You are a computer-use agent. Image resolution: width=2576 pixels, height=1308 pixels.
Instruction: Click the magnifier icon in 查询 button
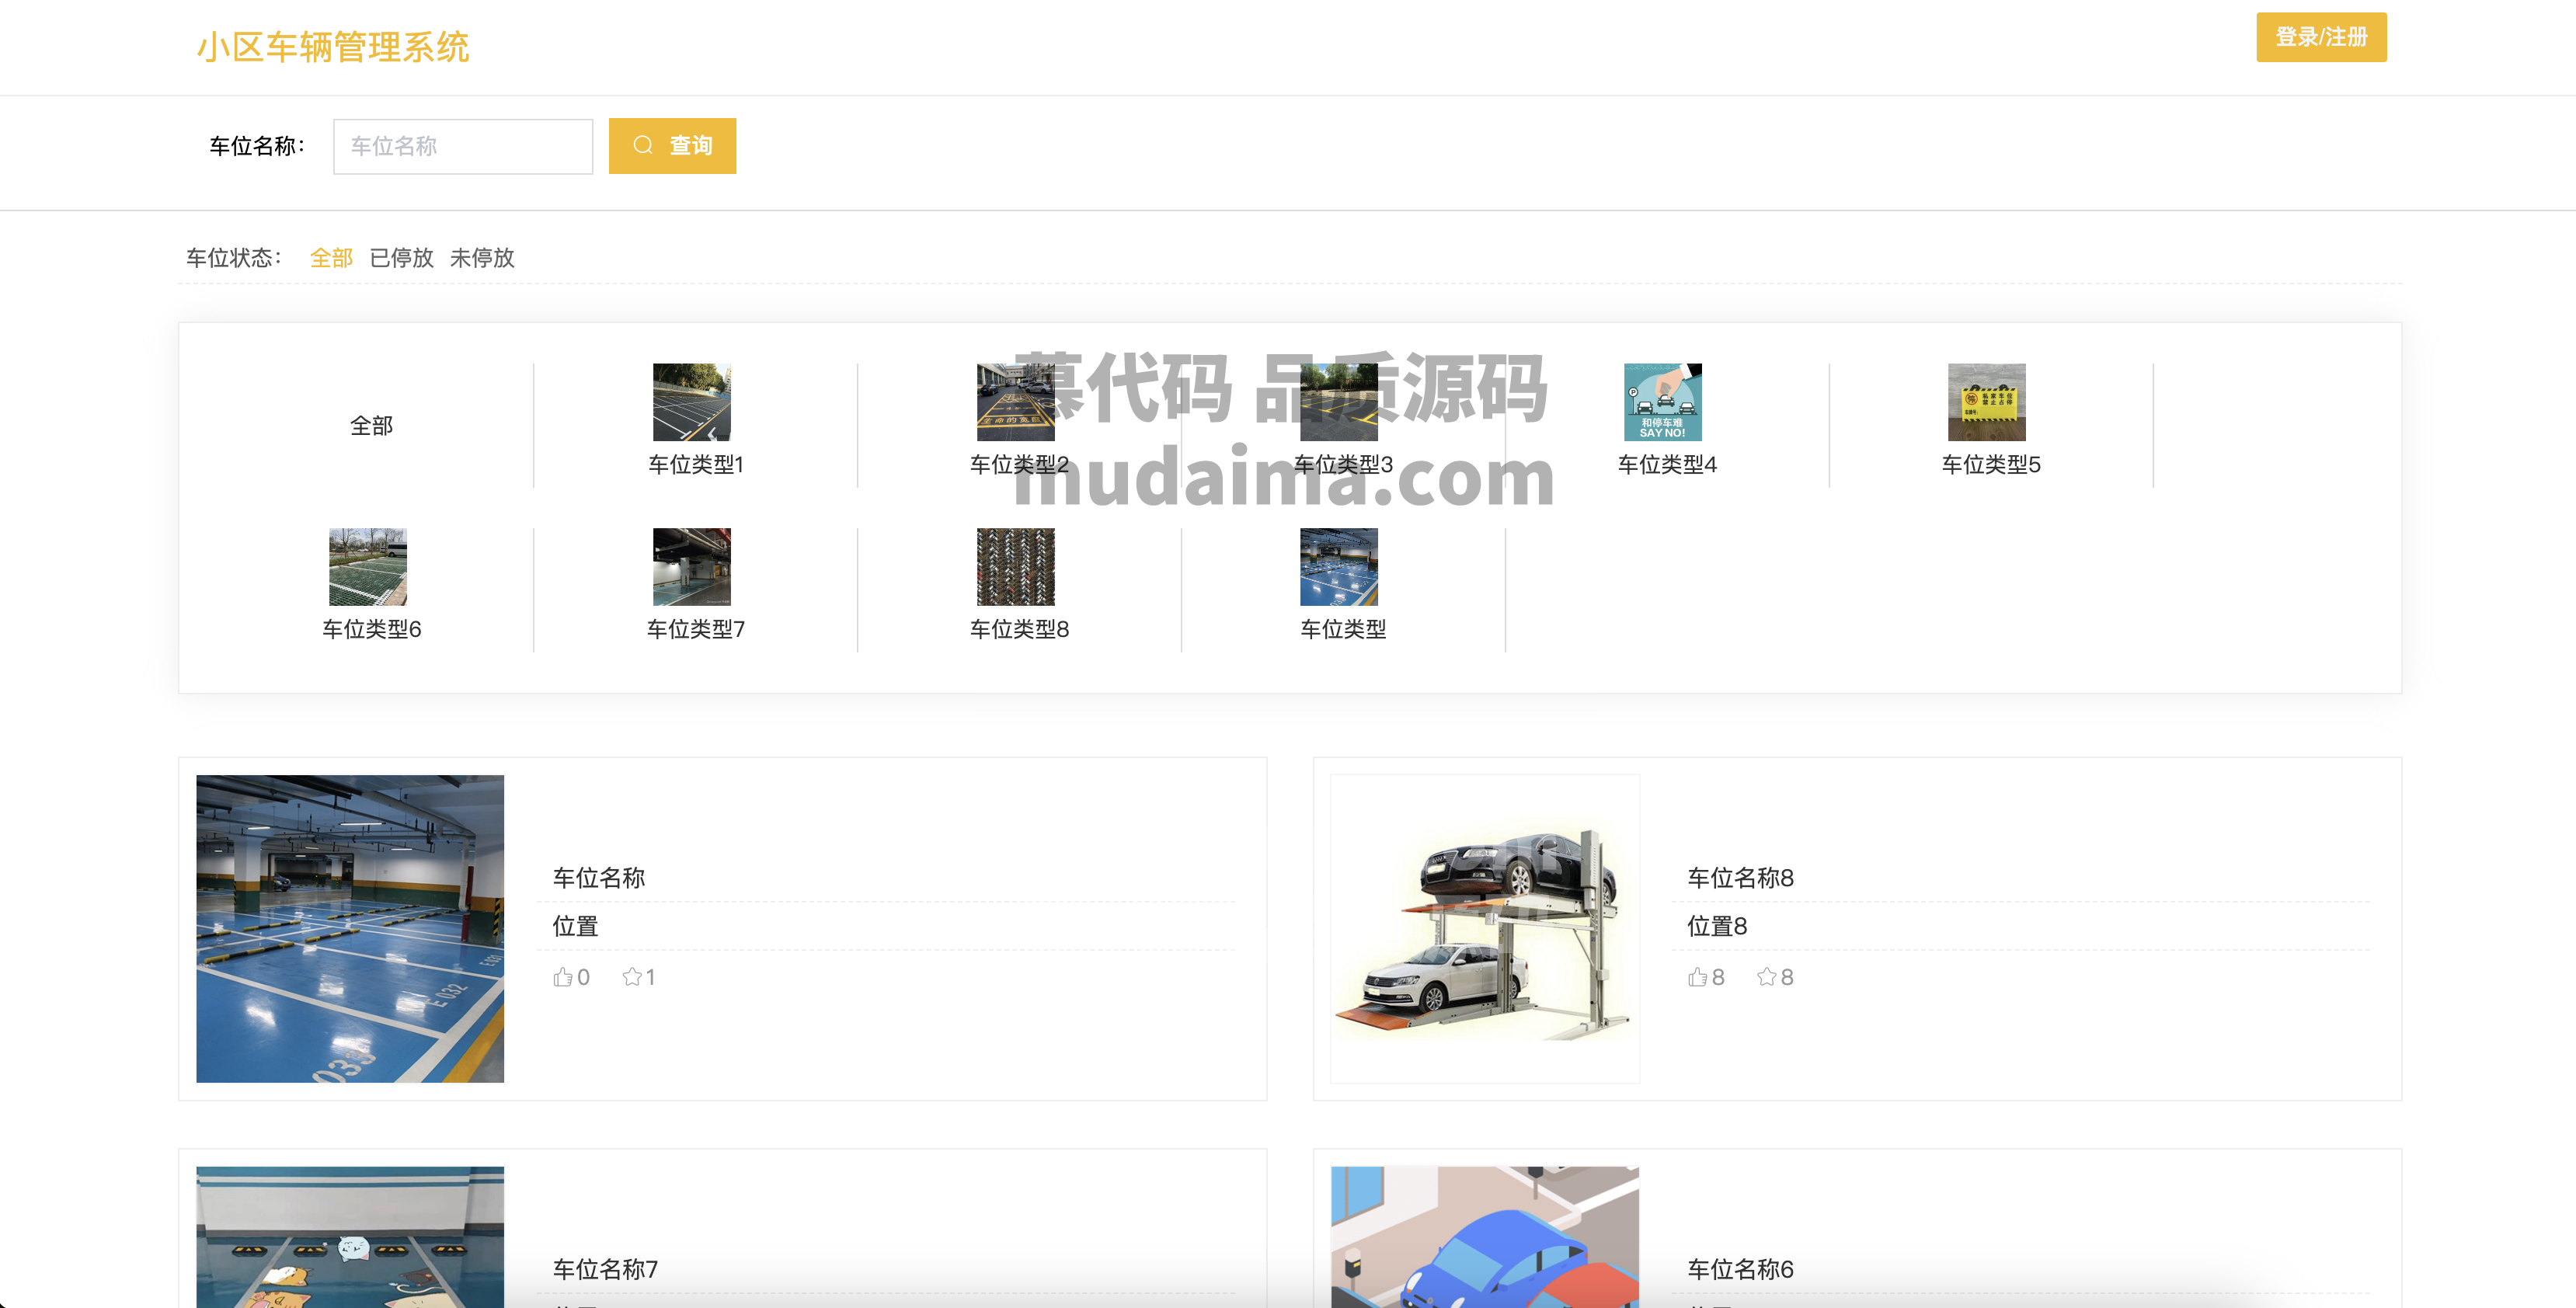643,146
